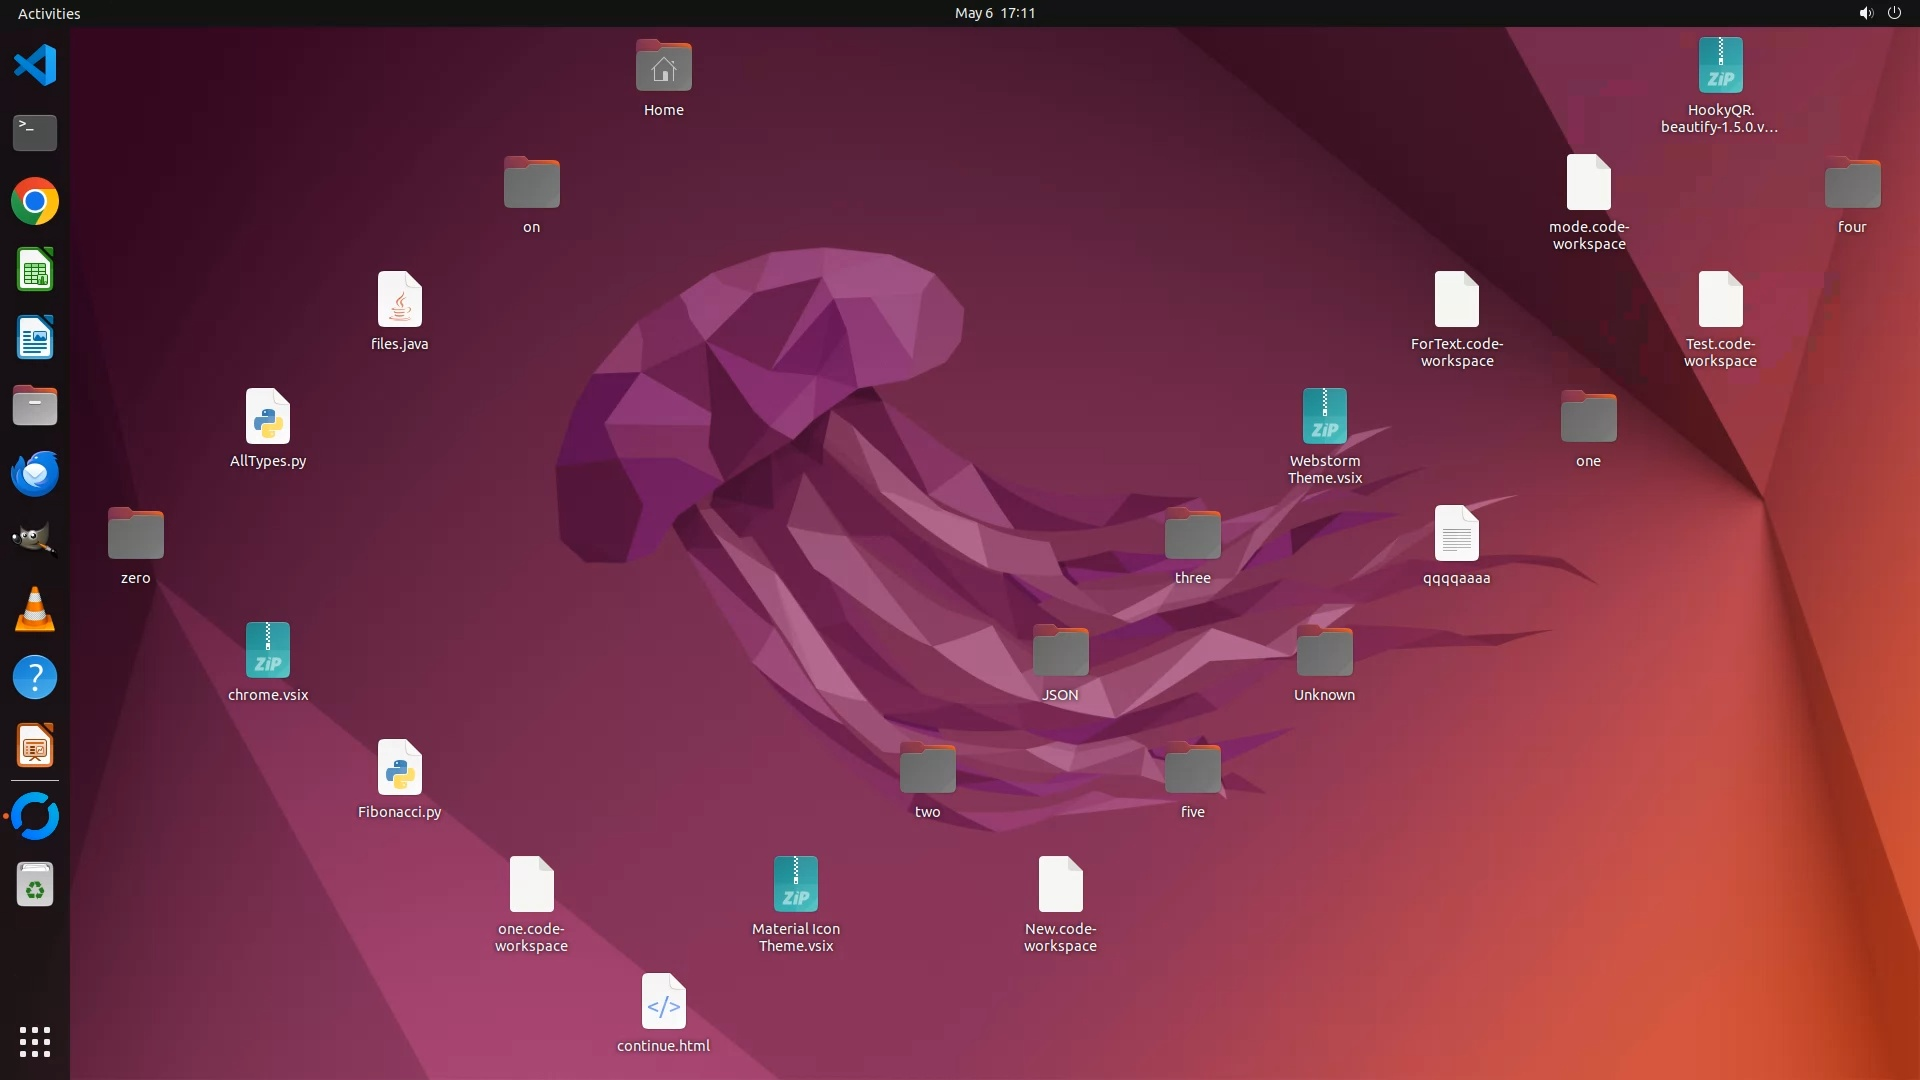This screenshot has width=1920, height=1080.
Task: Open the system menu via power icon
Action: [1894, 13]
